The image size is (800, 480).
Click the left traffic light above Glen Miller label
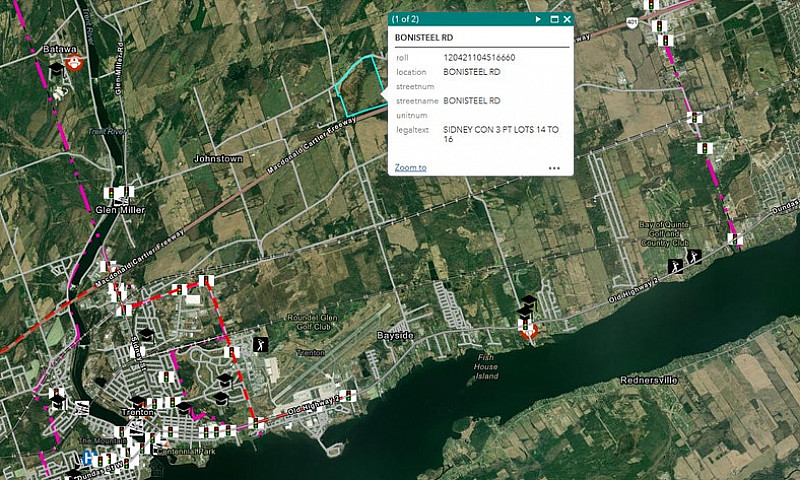pyautogui.click(x=111, y=193)
